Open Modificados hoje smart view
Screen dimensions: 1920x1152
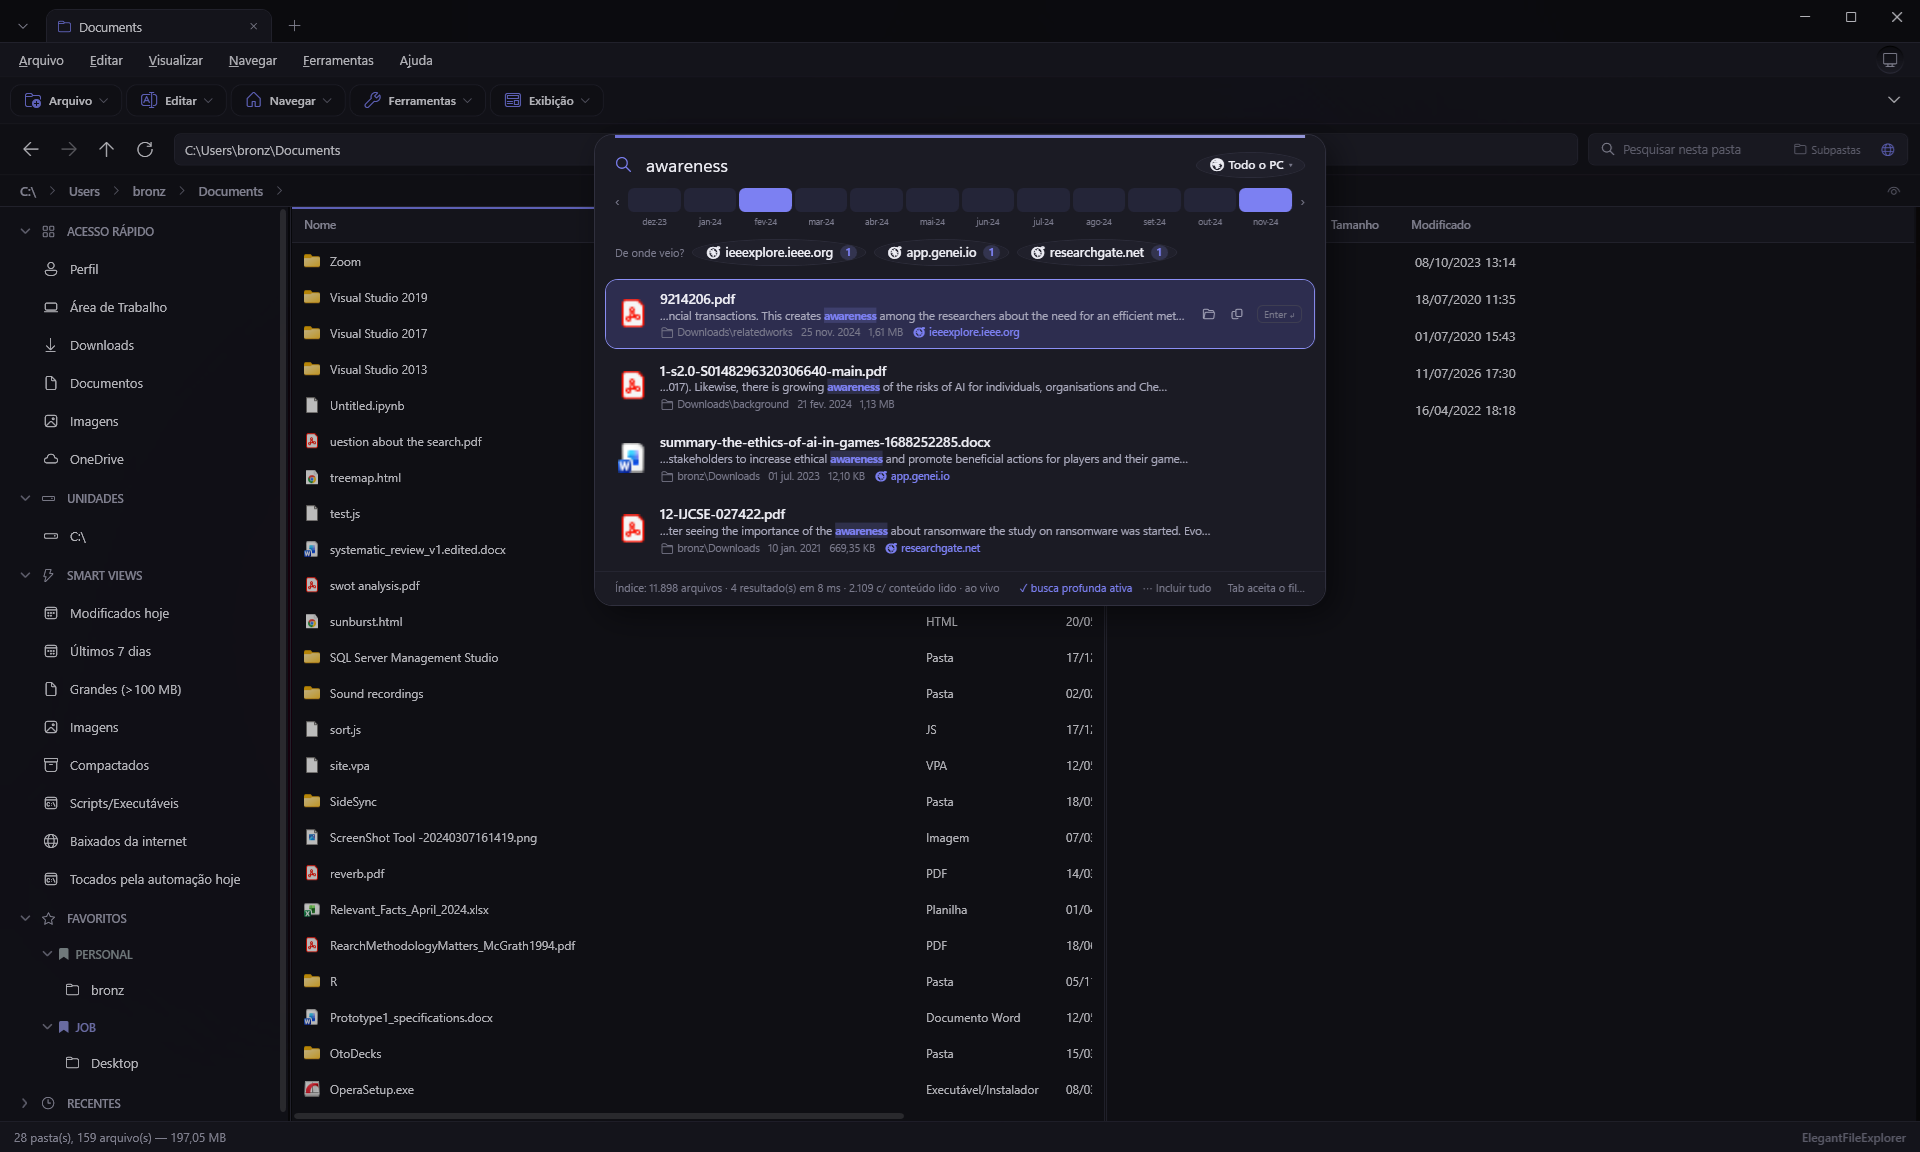pos(119,613)
